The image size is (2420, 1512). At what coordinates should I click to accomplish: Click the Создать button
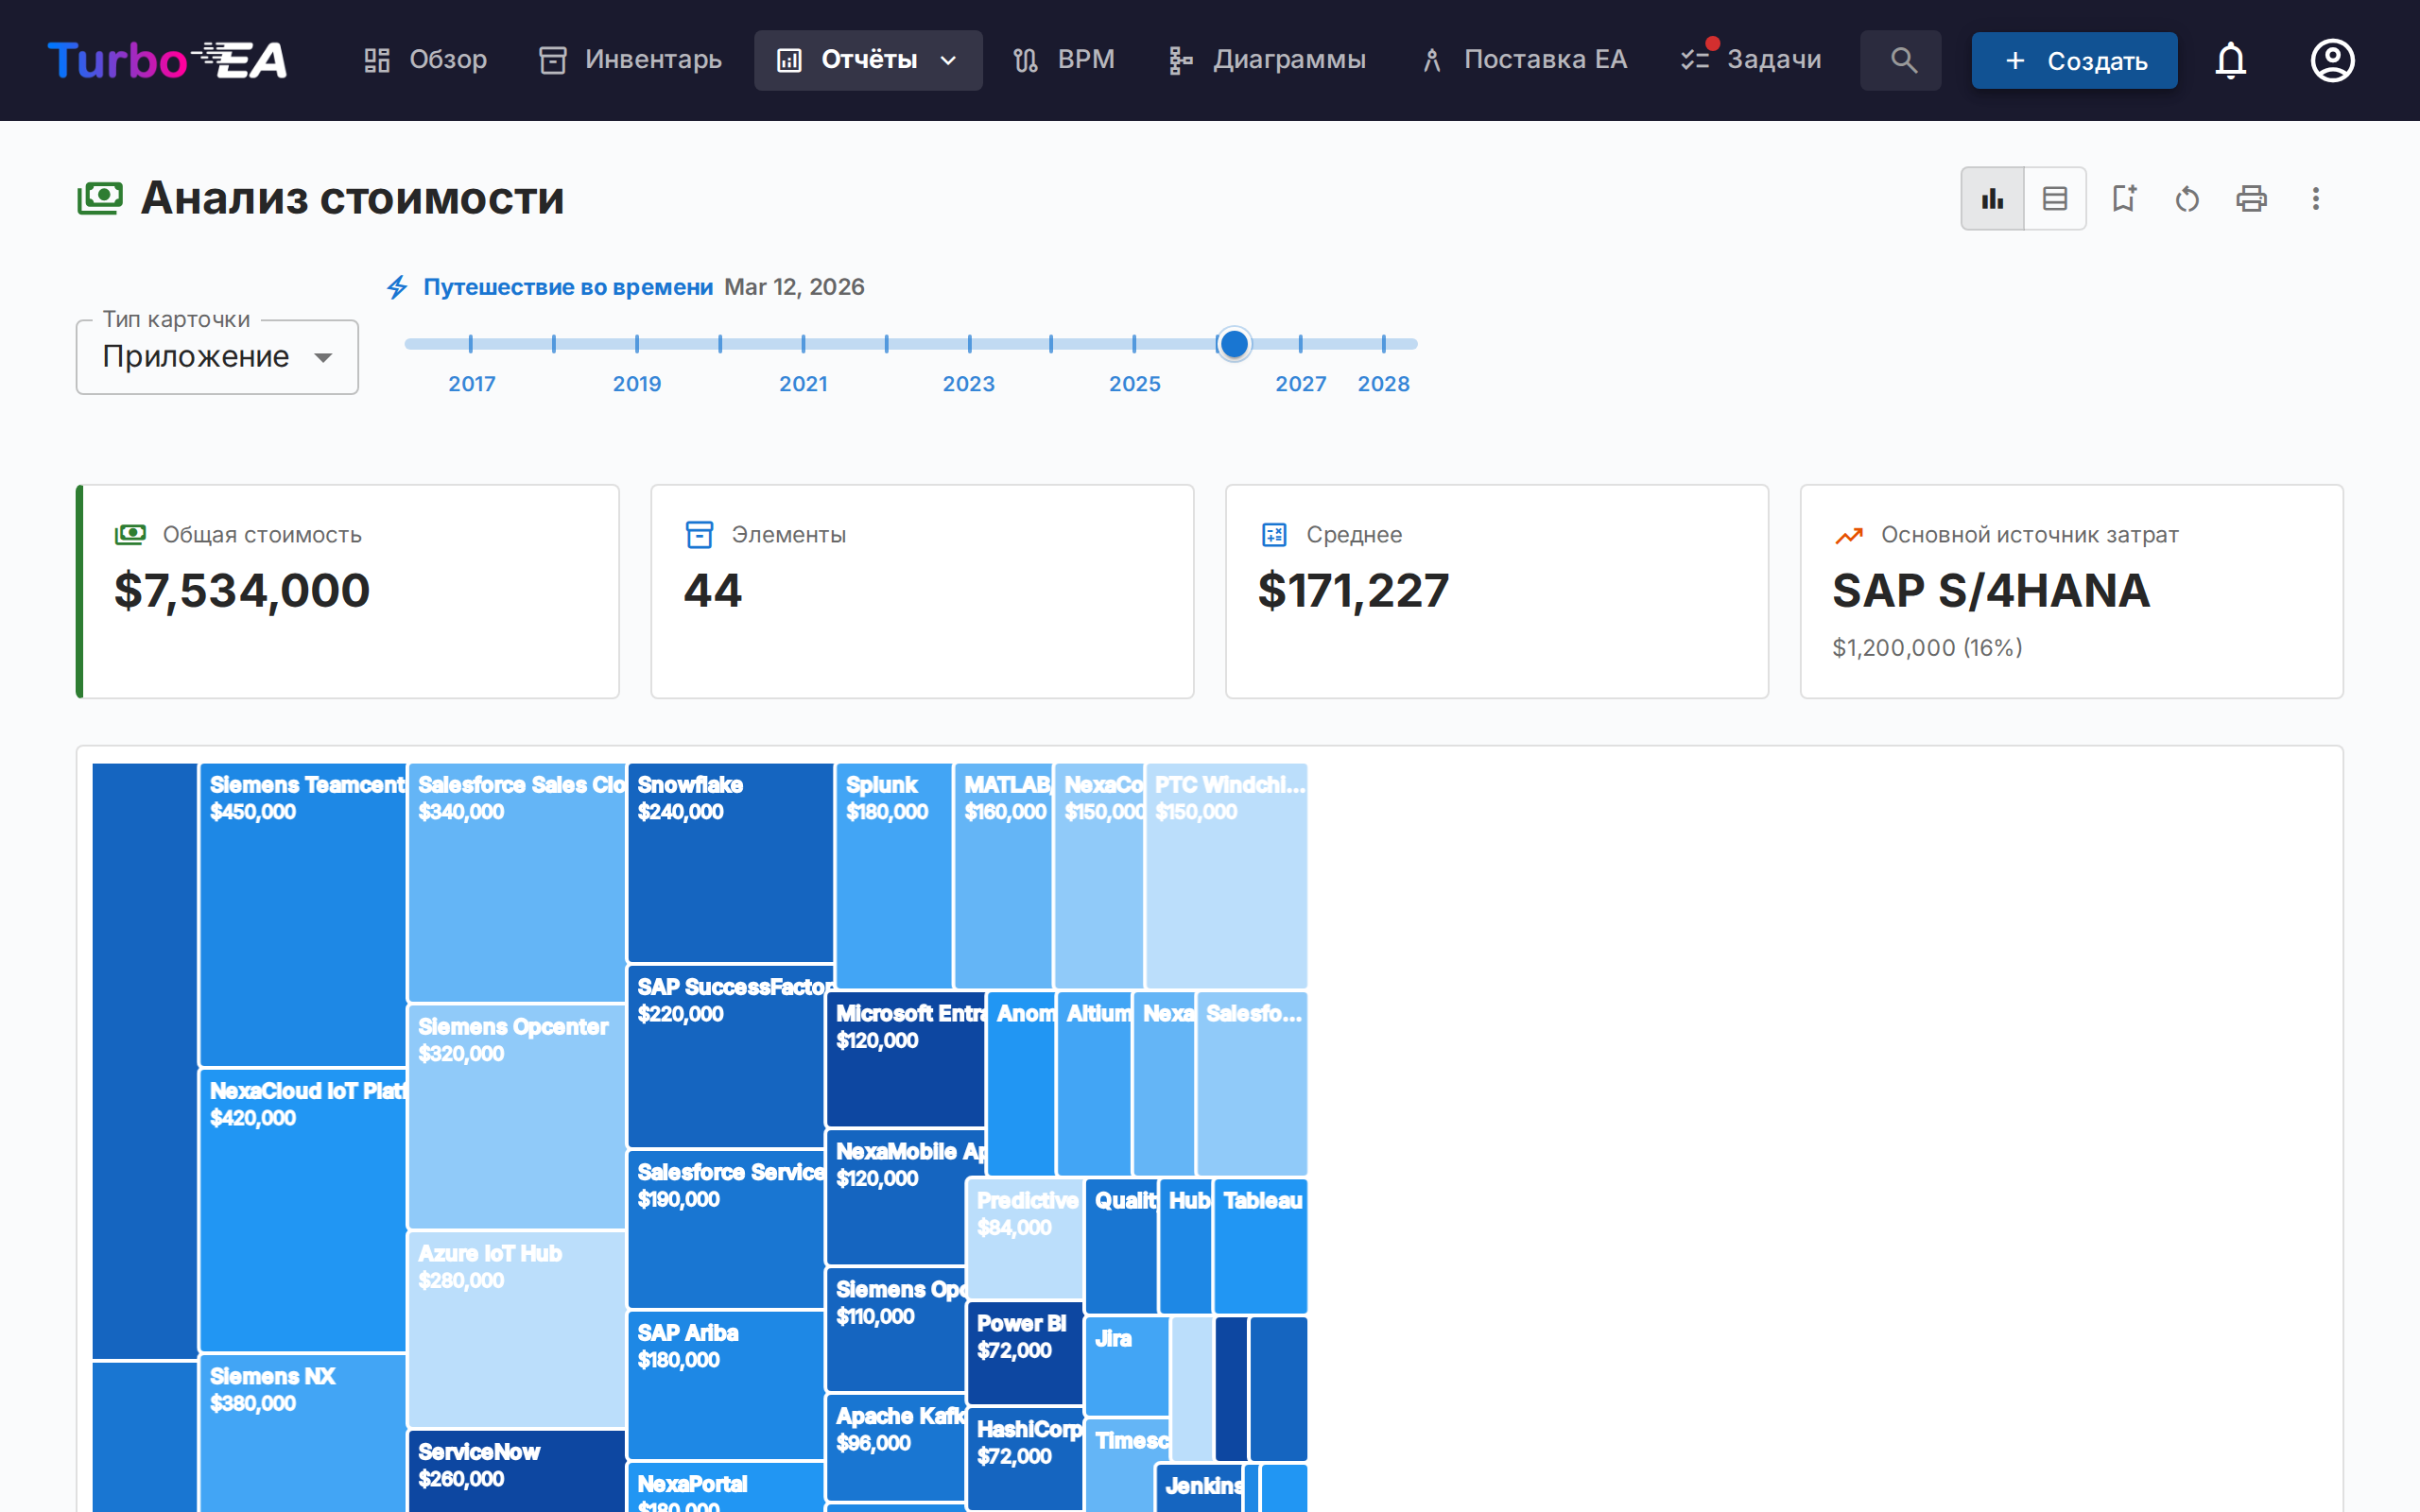coord(2074,61)
